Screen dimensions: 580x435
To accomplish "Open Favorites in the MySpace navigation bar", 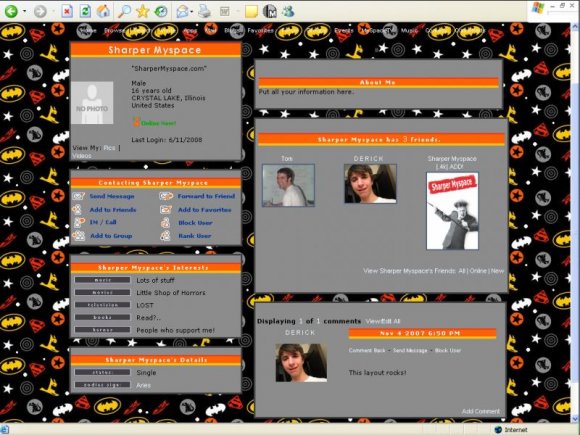I will tap(260, 30).
